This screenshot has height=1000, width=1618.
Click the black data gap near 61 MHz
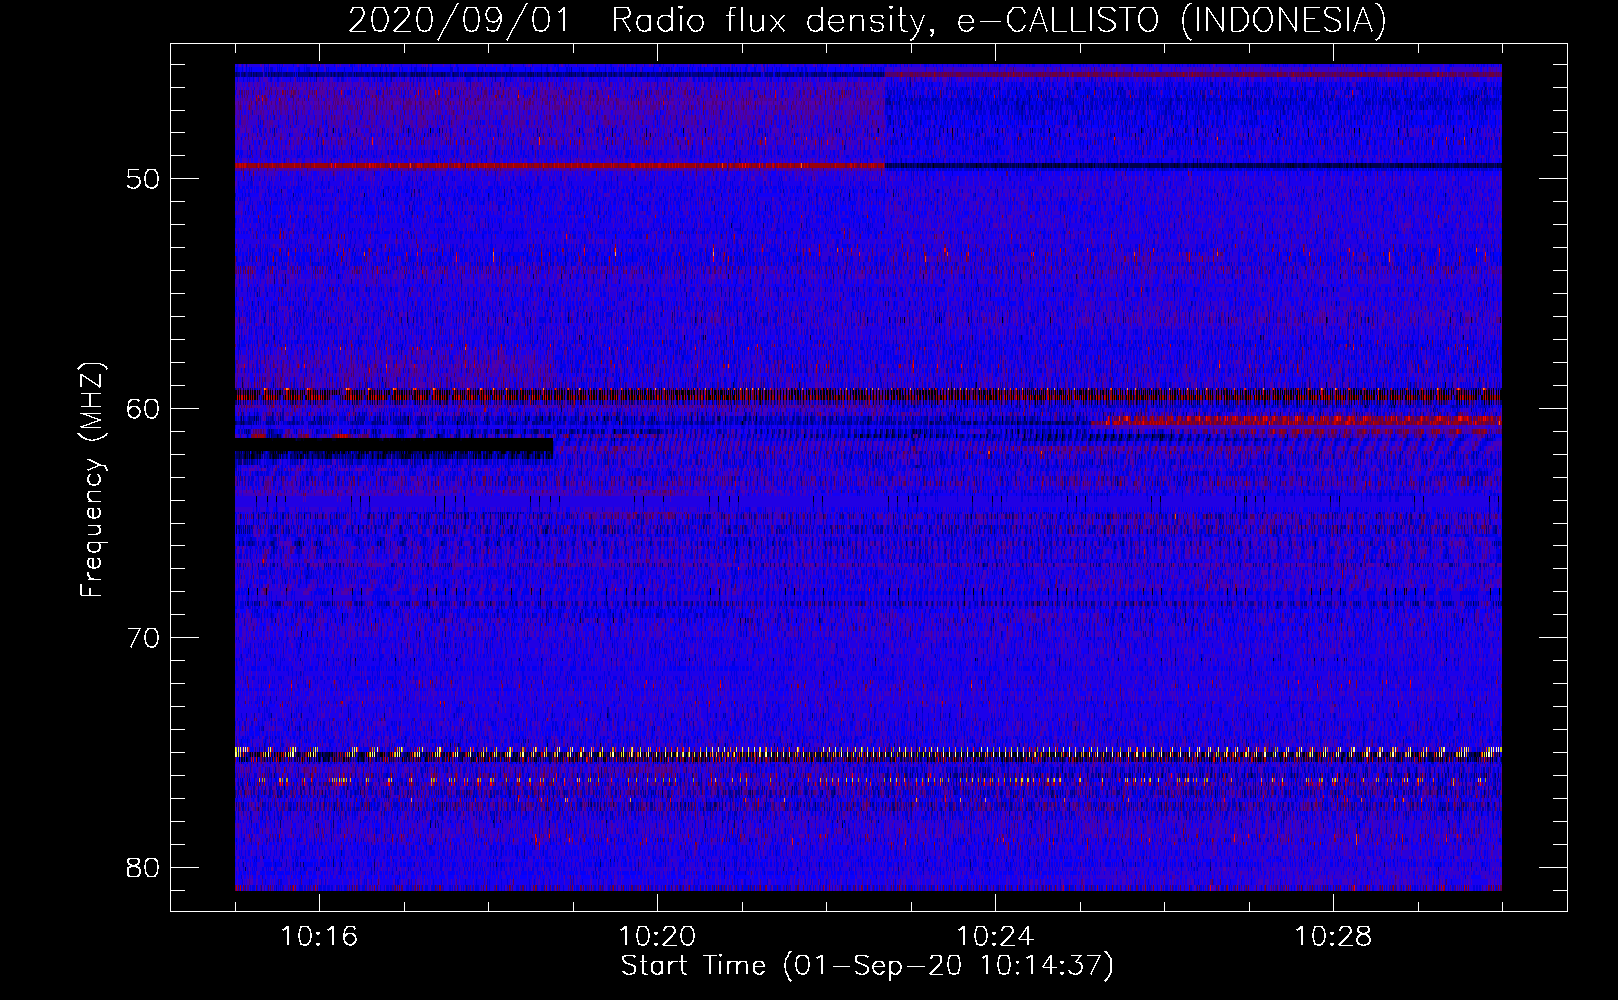(x=394, y=449)
